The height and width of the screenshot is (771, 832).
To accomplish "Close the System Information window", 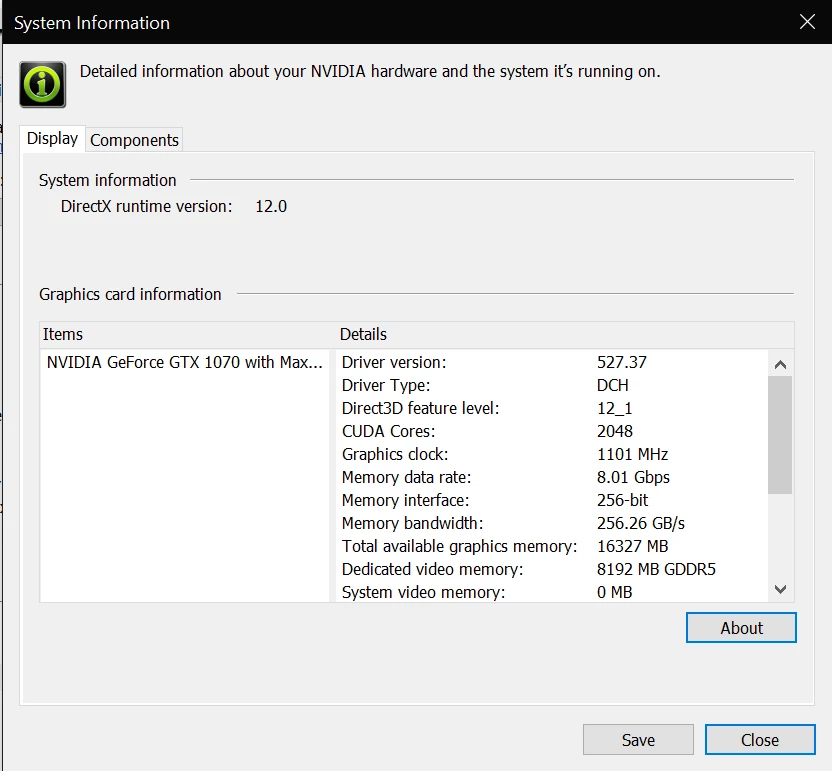I will click(x=807, y=22).
